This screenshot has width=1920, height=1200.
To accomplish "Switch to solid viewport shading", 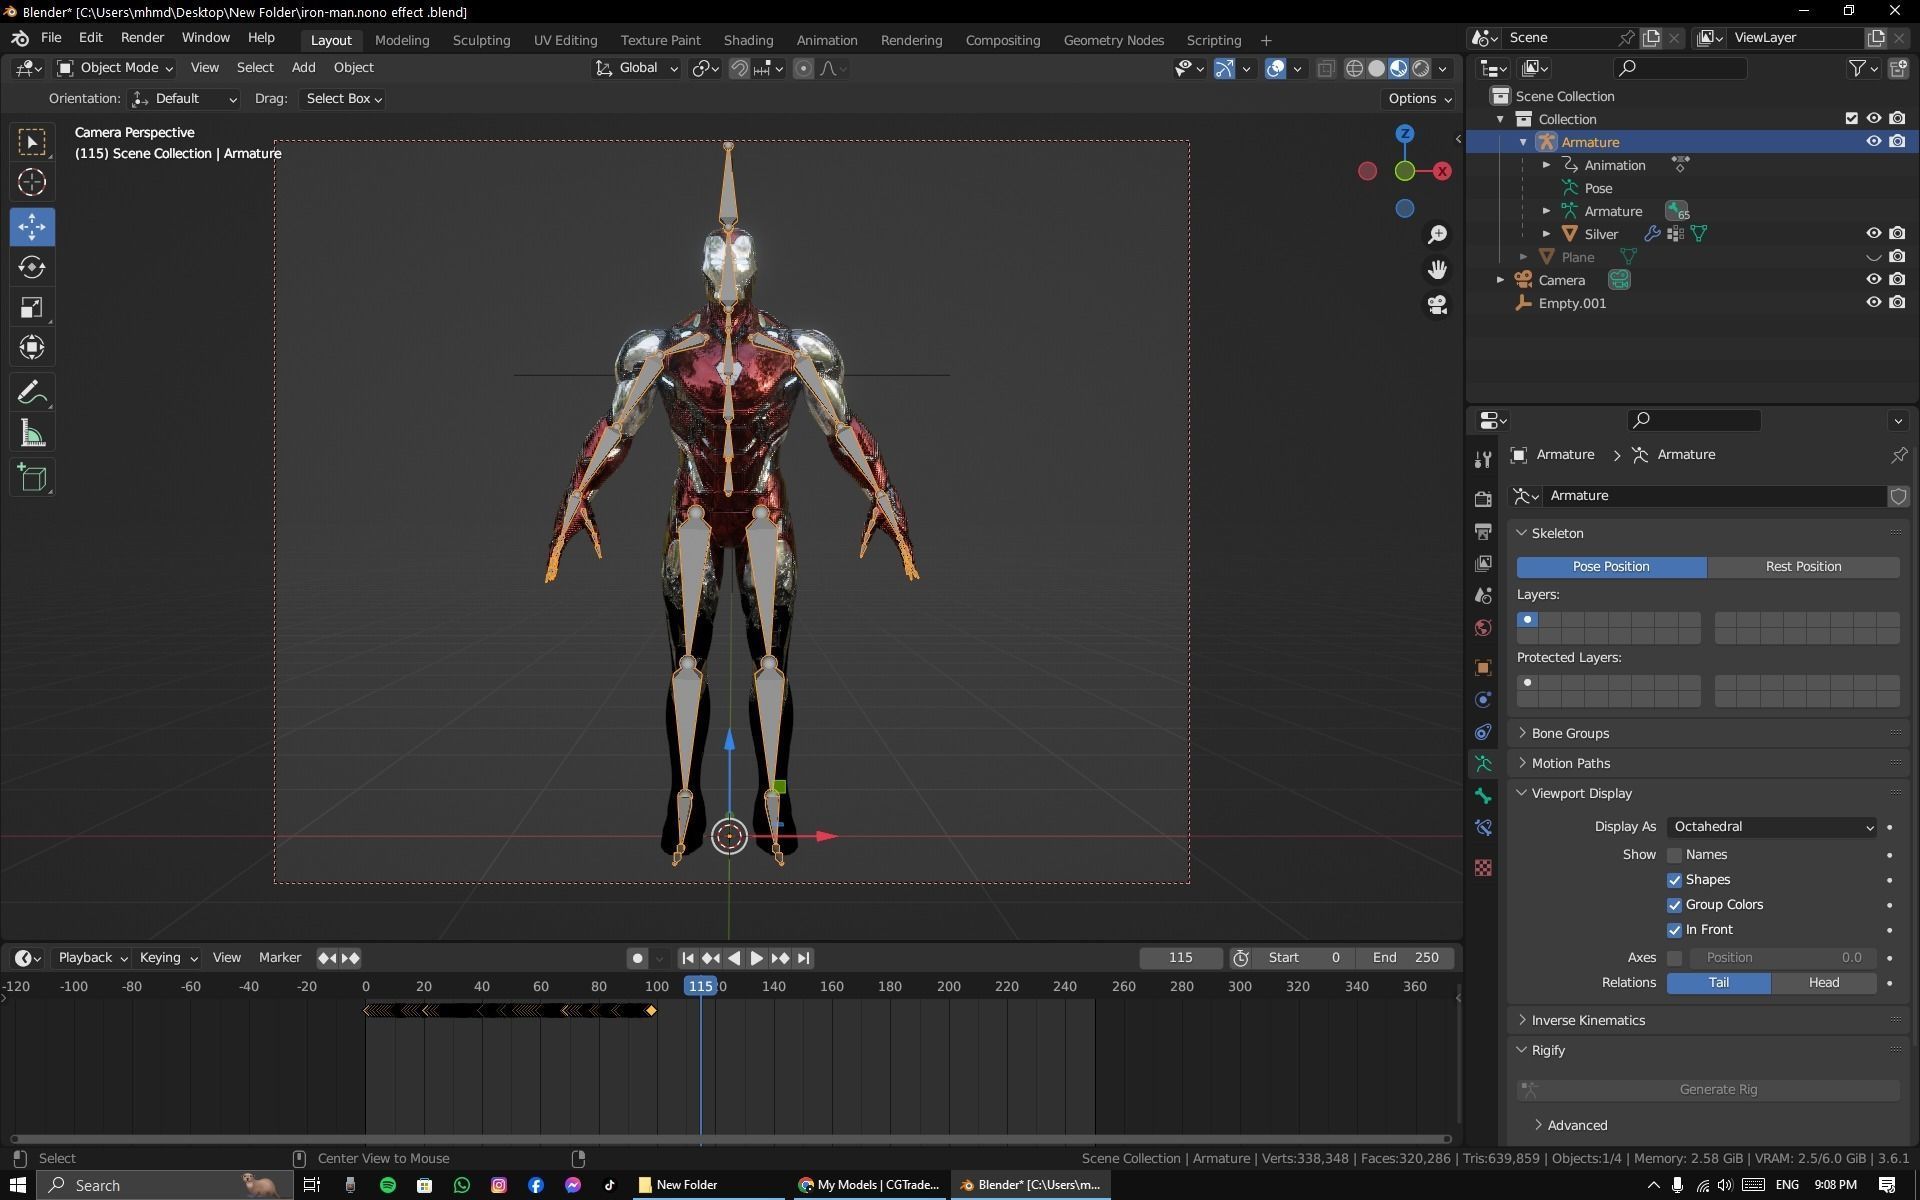I will point(1376,68).
